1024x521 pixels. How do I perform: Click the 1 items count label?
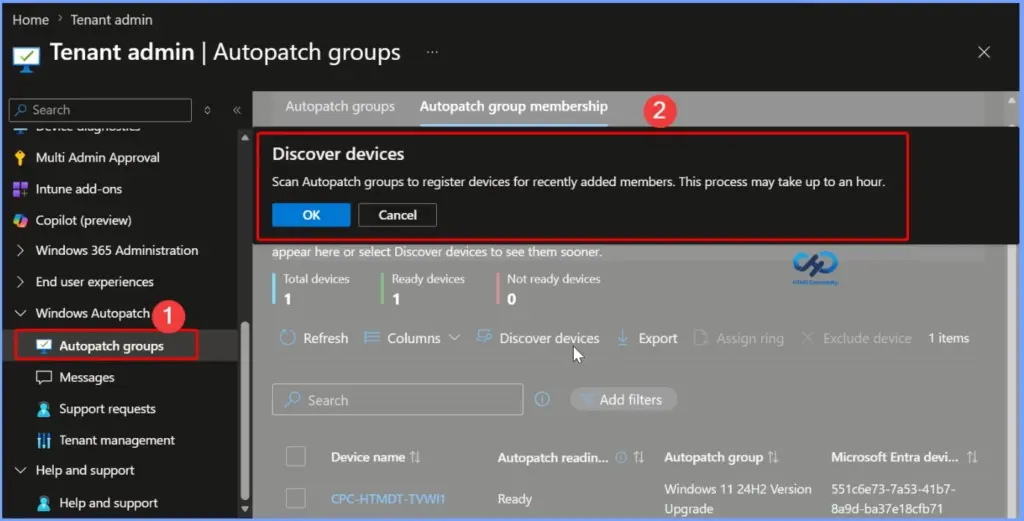[948, 338]
